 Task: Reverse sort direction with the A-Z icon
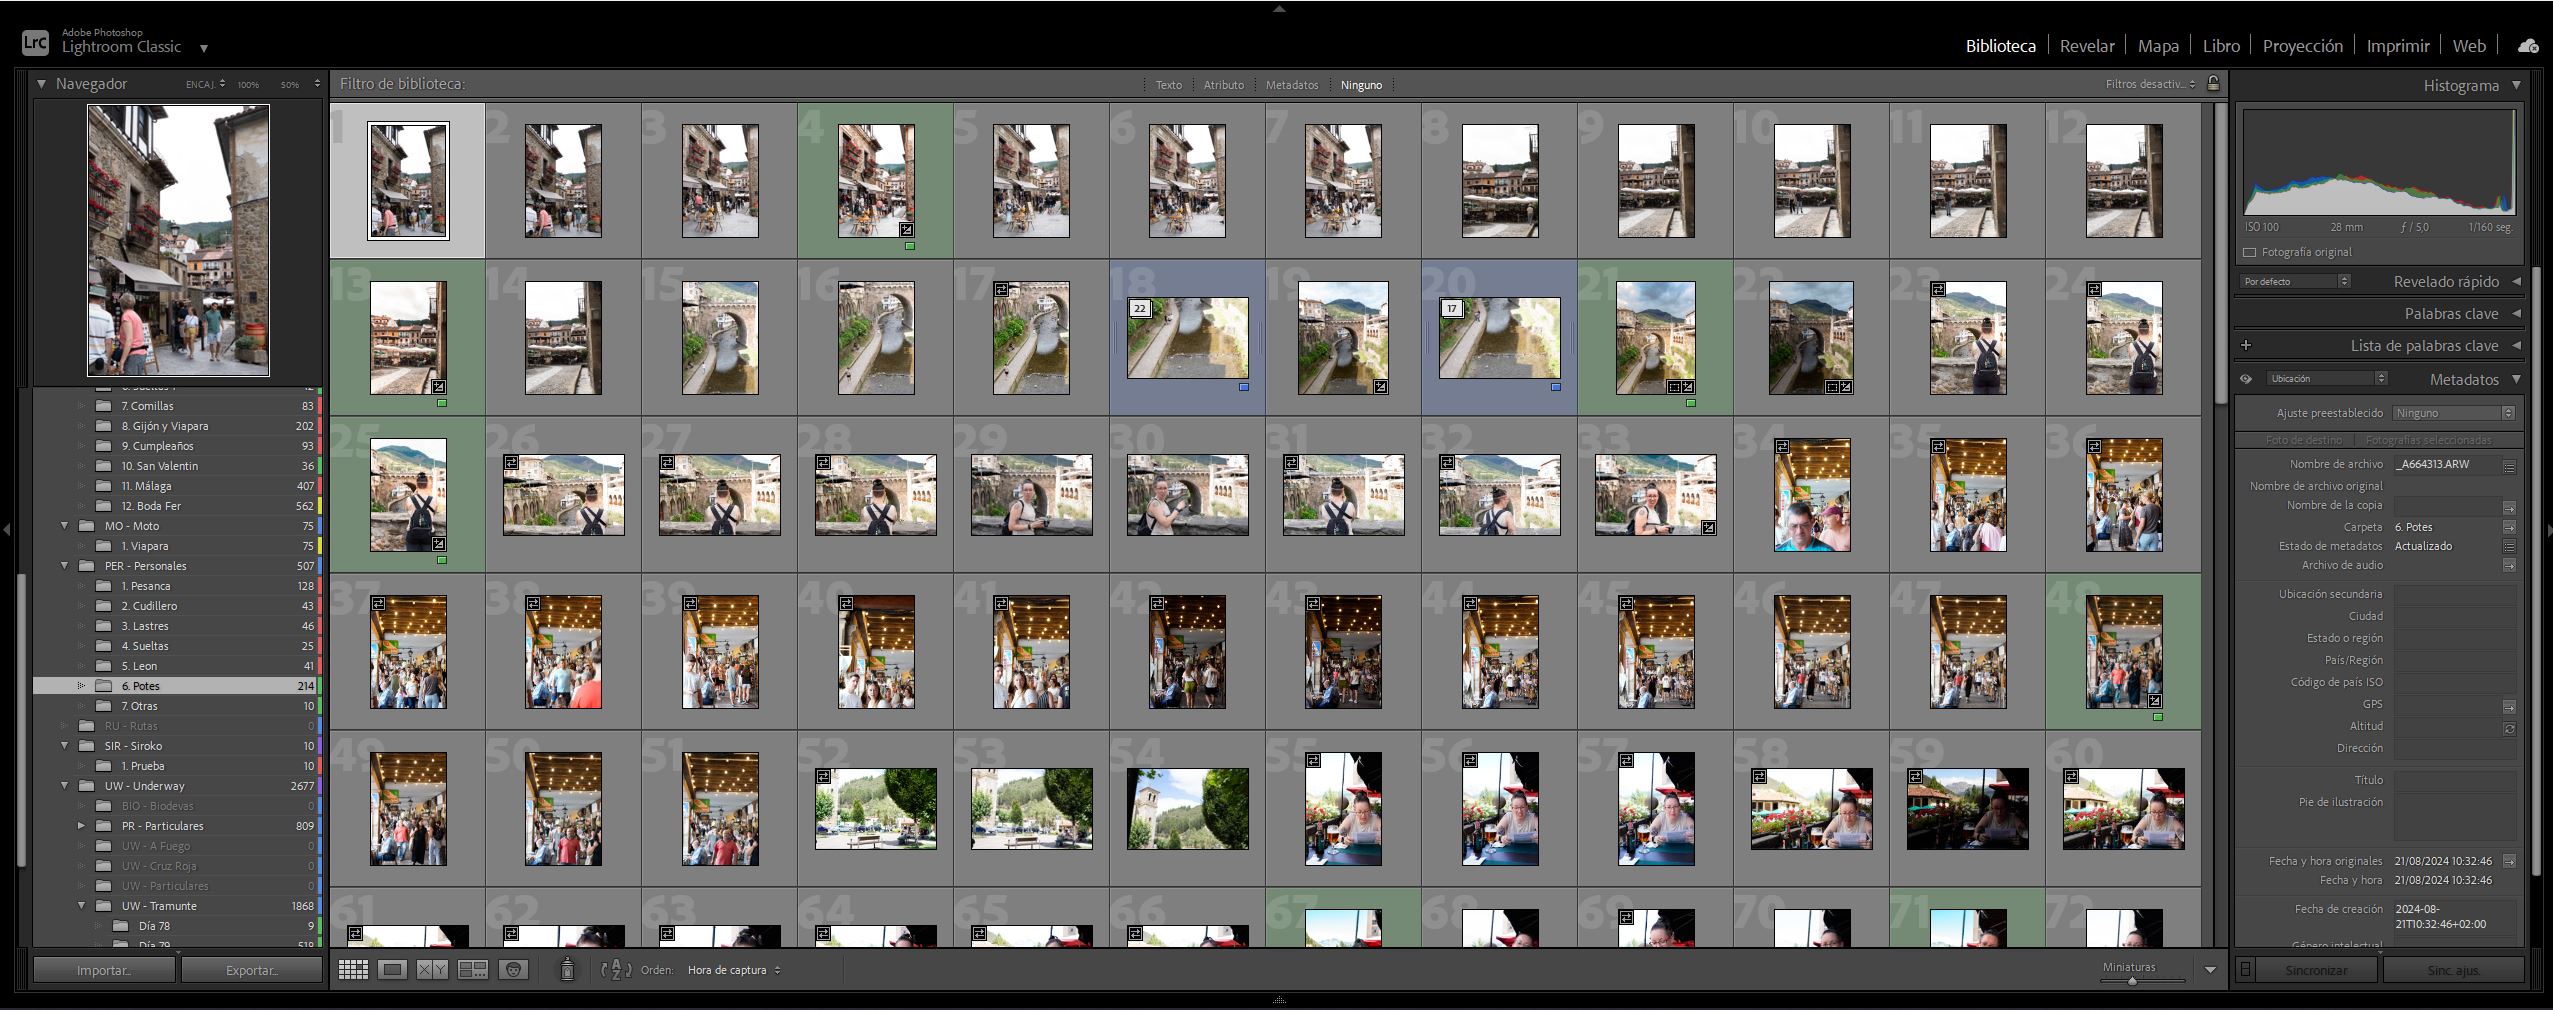(616, 969)
